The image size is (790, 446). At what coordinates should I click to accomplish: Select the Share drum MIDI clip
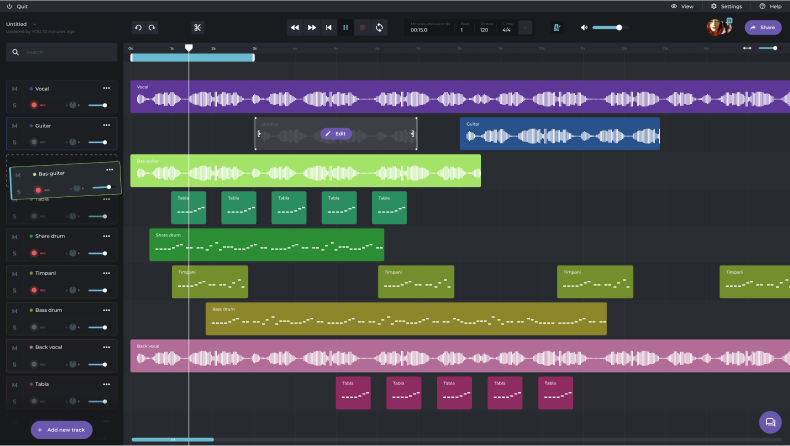tap(267, 245)
